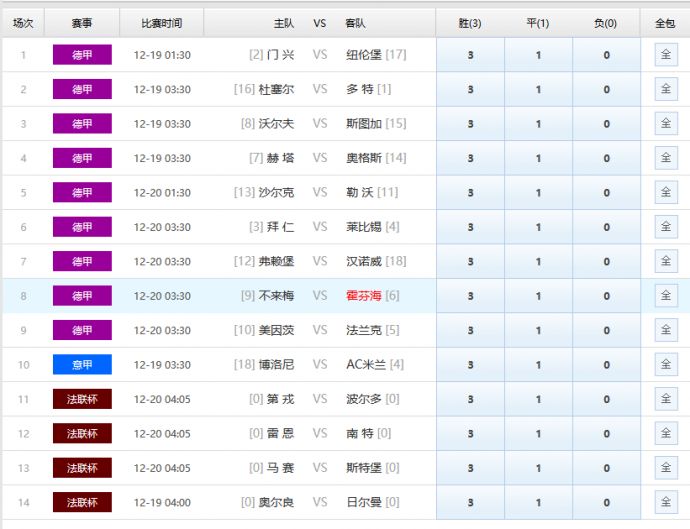Click home team 博洛尼
Screen dimensions: 690x529
click(x=276, y=364)
